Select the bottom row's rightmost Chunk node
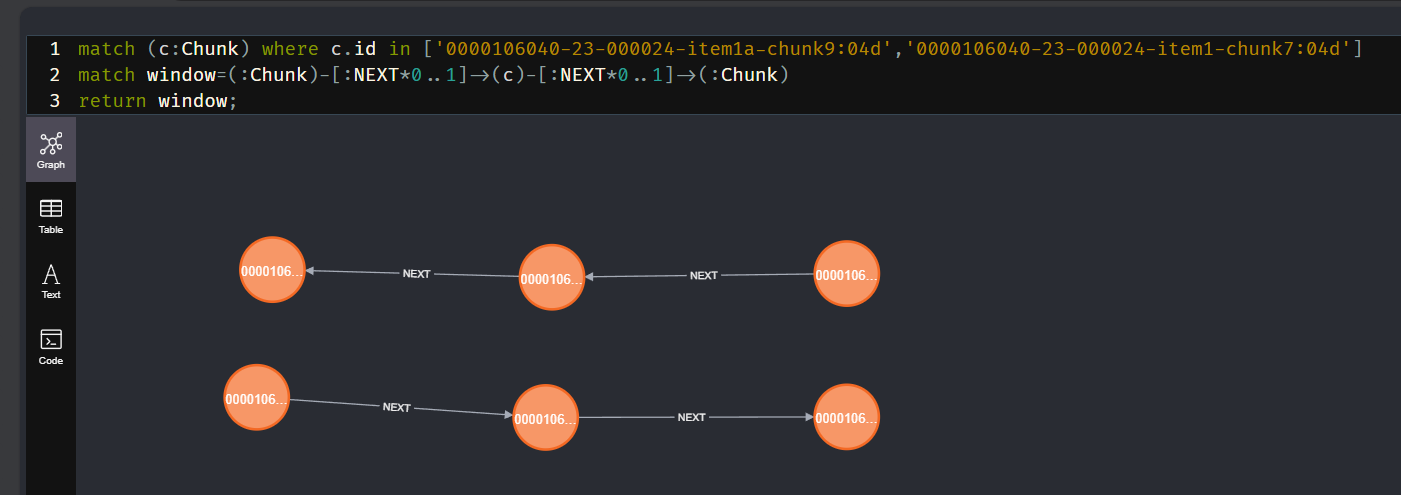This screenshot has width=1401, height=495. pos(846,417)
